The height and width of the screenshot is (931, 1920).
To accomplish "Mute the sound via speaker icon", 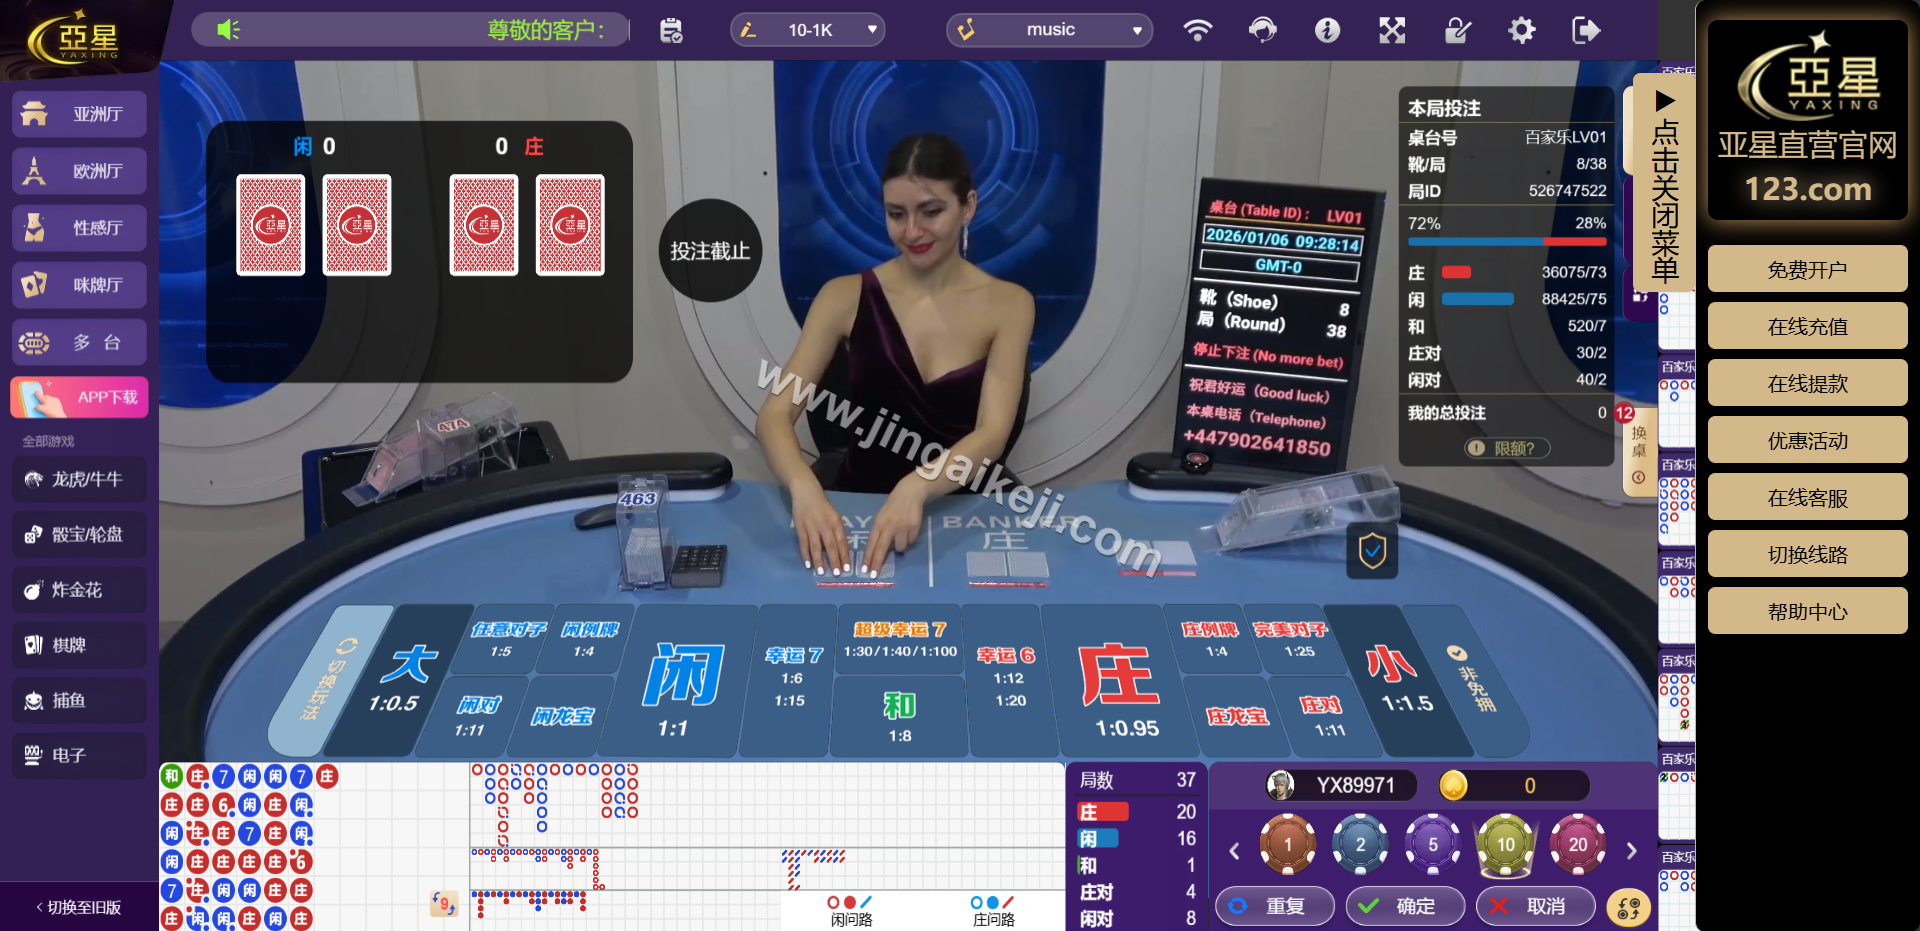I will 228,30.
